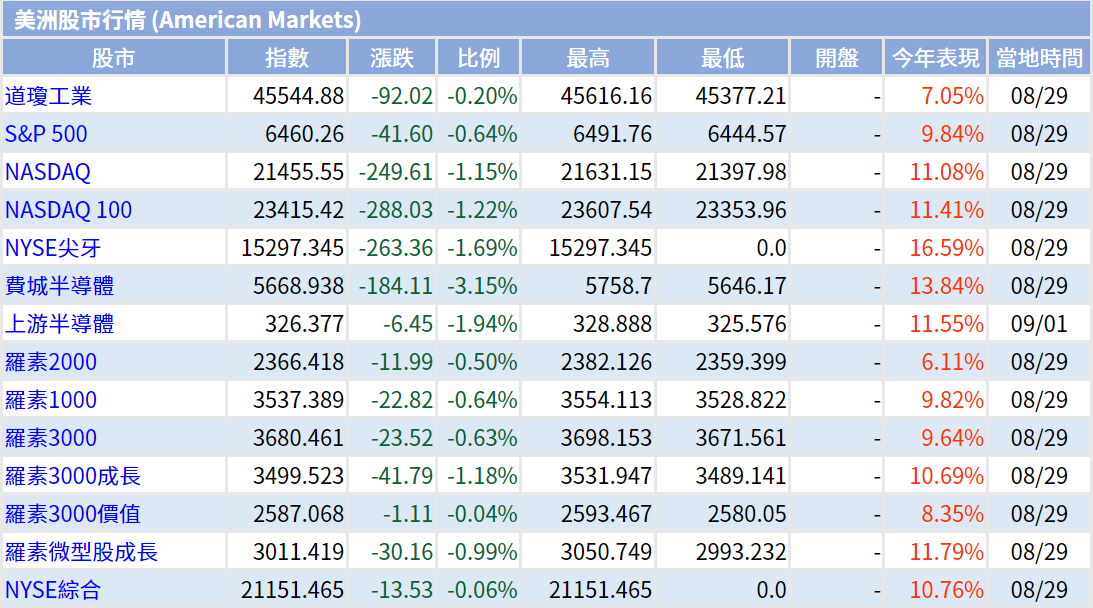Click the 股市 column header
Screen dimensions: 1093x608
click(x=114, y=58)
